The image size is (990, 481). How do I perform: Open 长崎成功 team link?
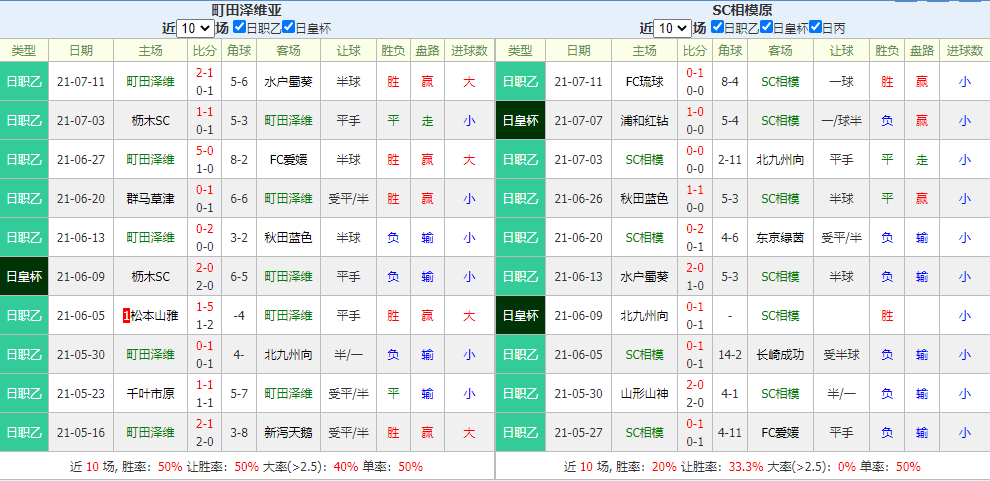point(780,354)
